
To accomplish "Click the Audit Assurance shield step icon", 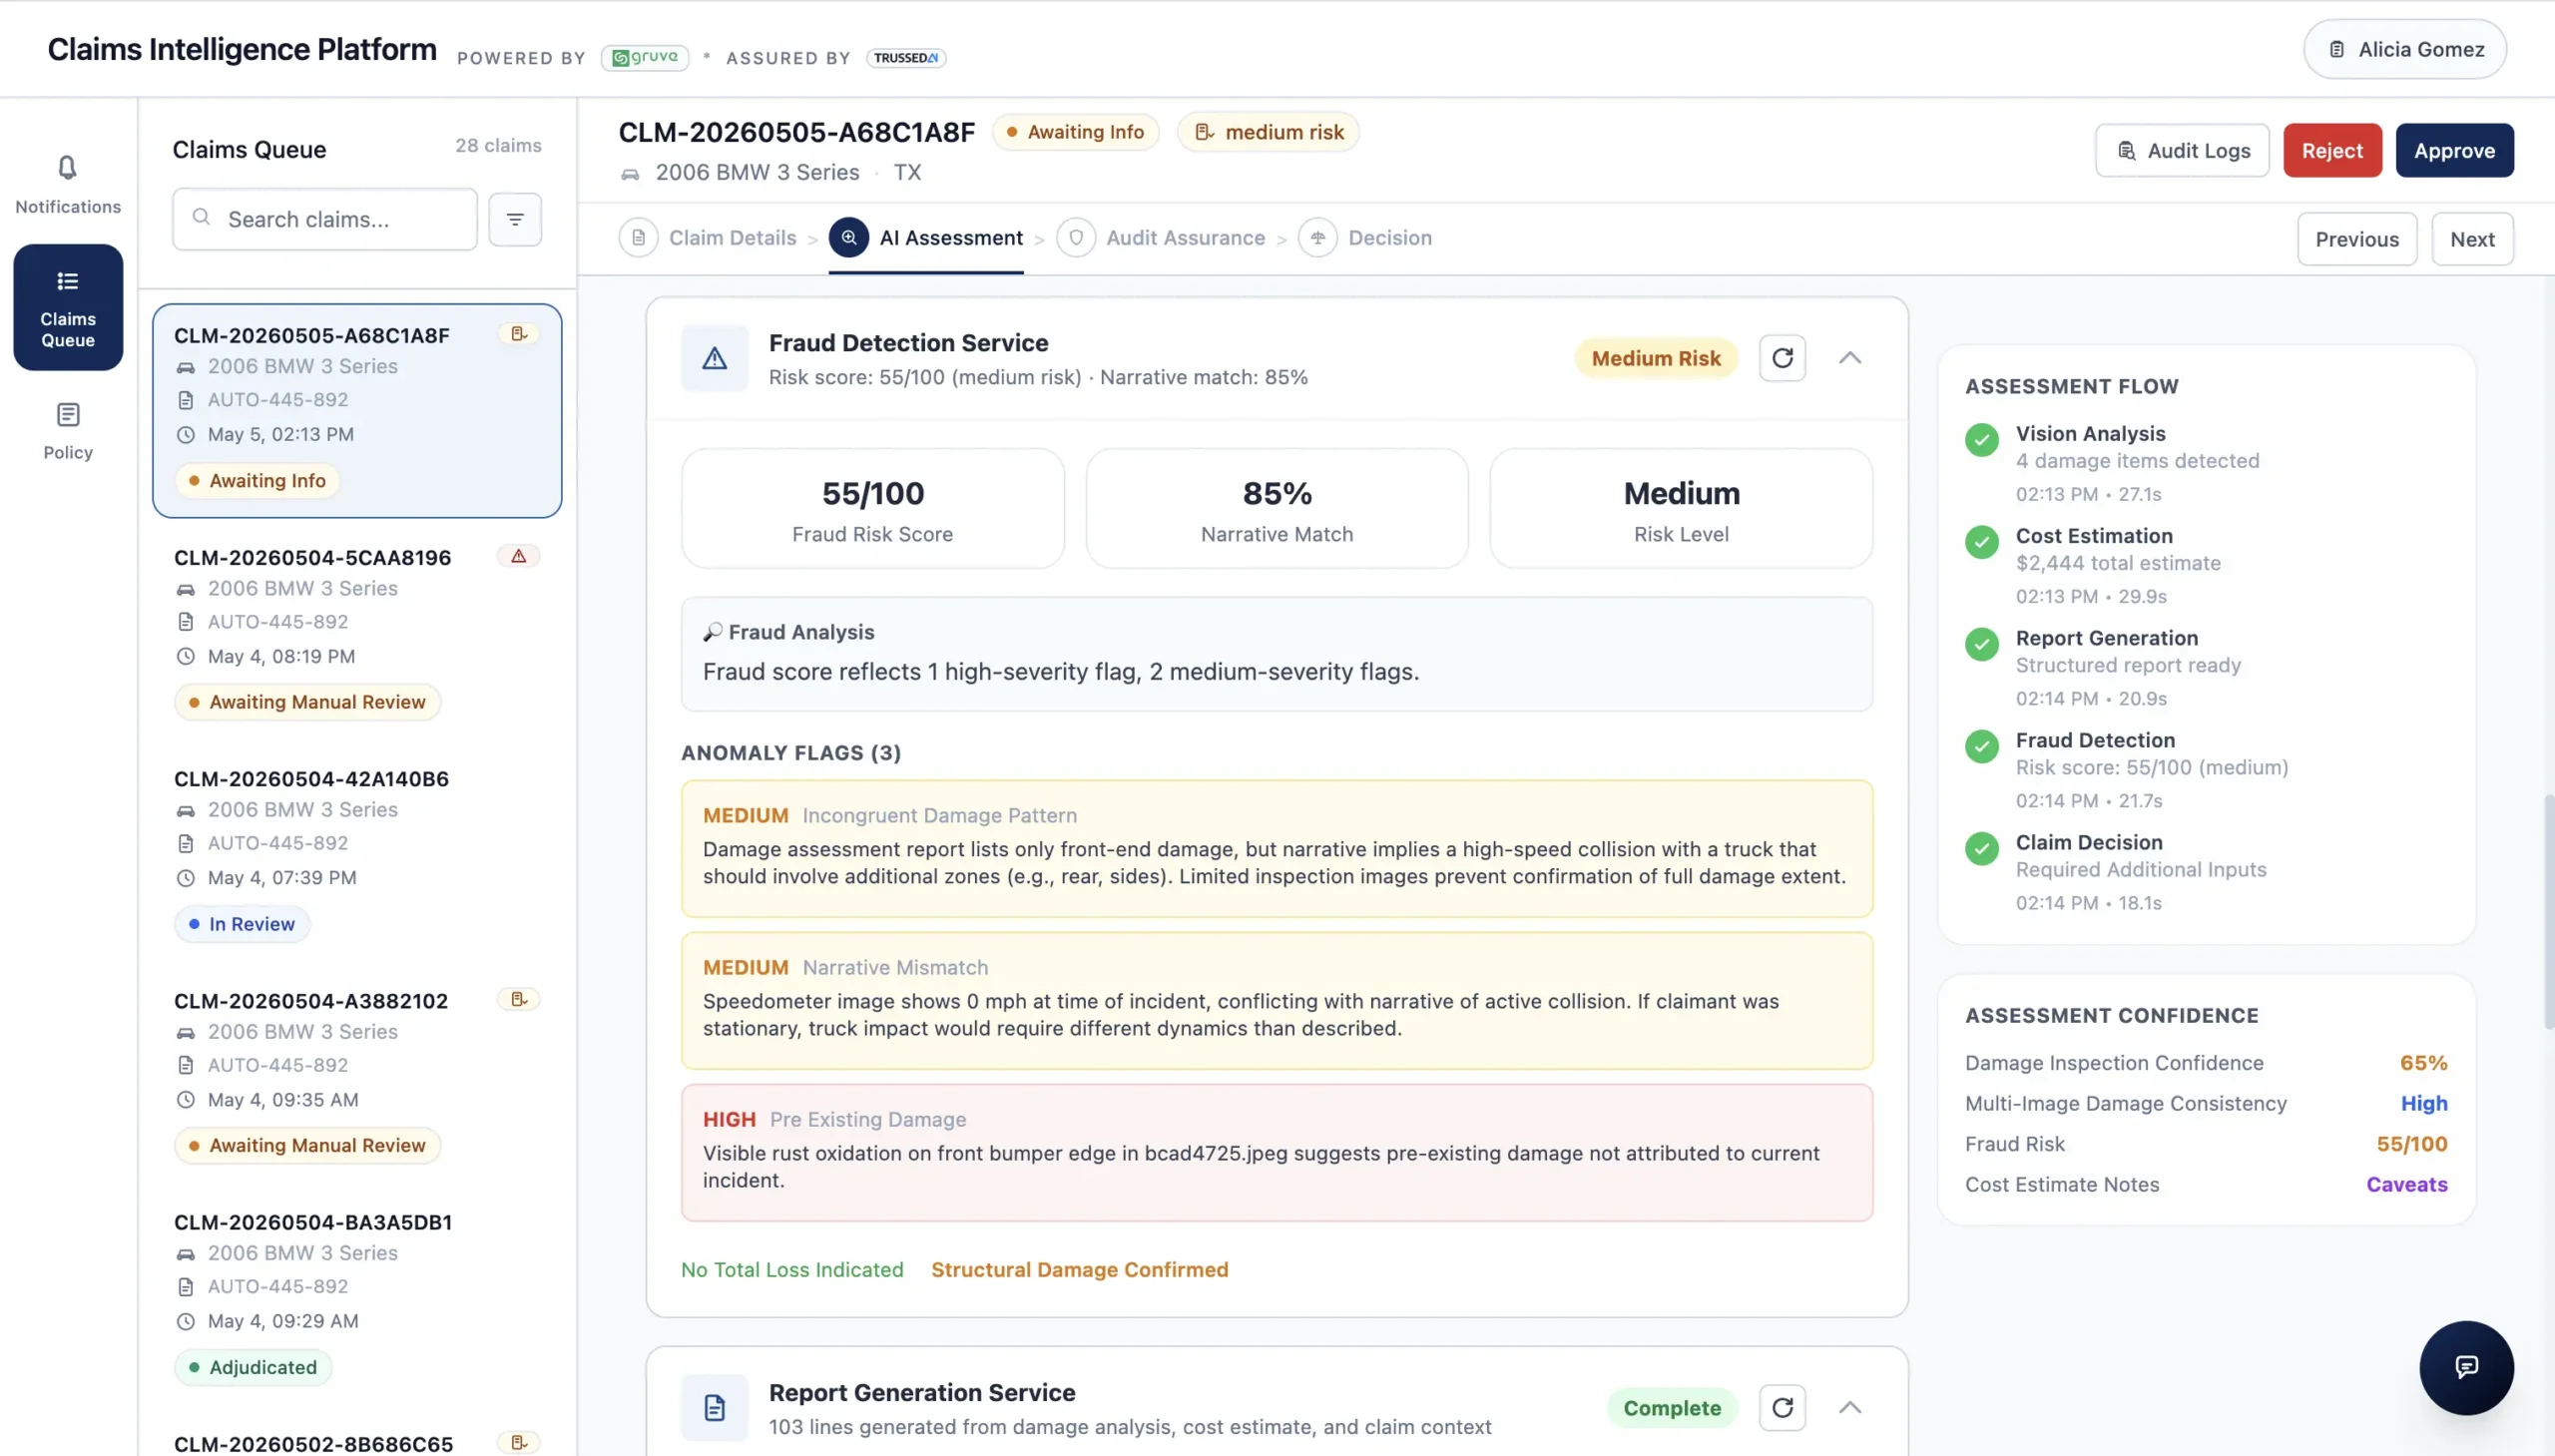I will pyautogui.click(x=1076, y=238).
